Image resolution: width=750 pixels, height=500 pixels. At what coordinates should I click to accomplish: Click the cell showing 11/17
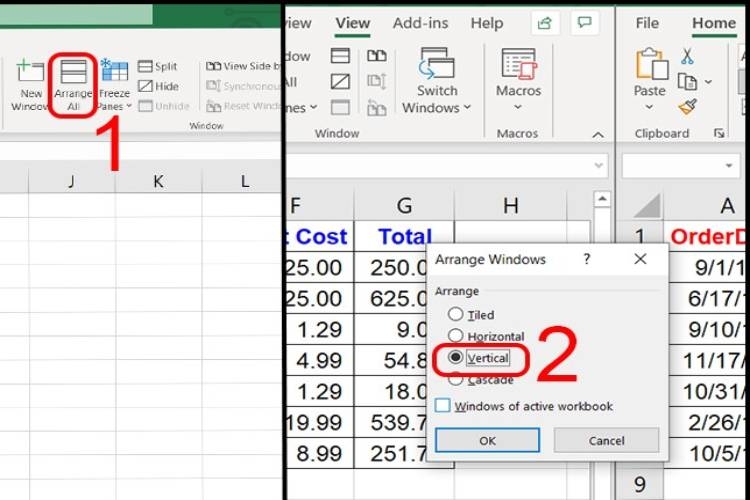(706, 360)
